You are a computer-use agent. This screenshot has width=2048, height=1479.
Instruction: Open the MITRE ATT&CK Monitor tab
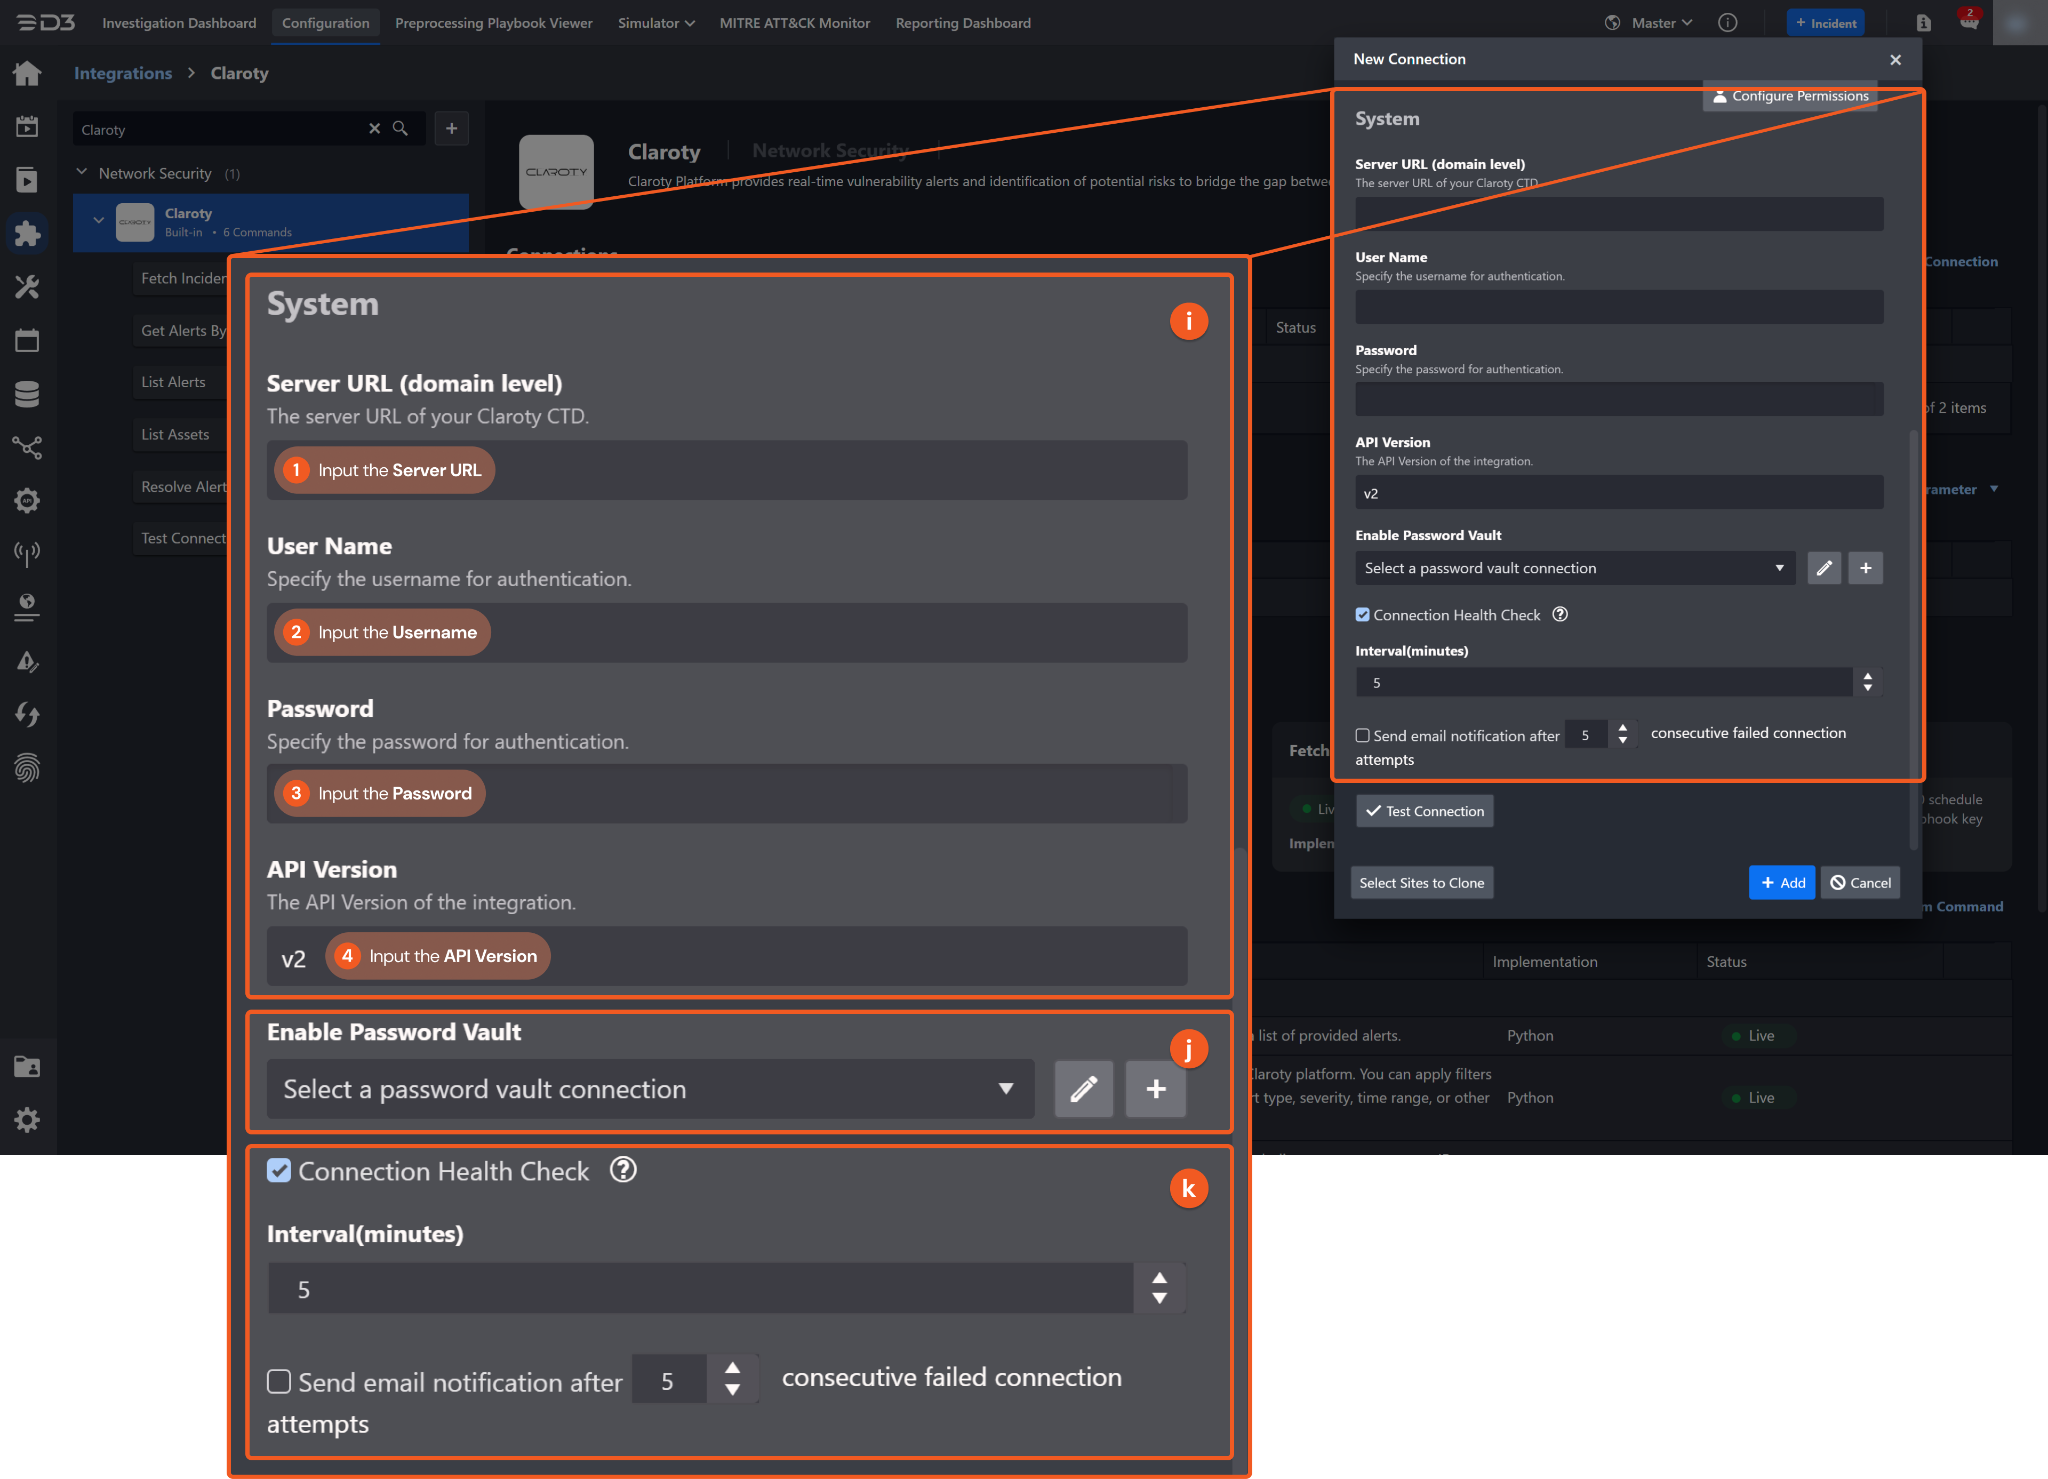[x=794, y=23]
